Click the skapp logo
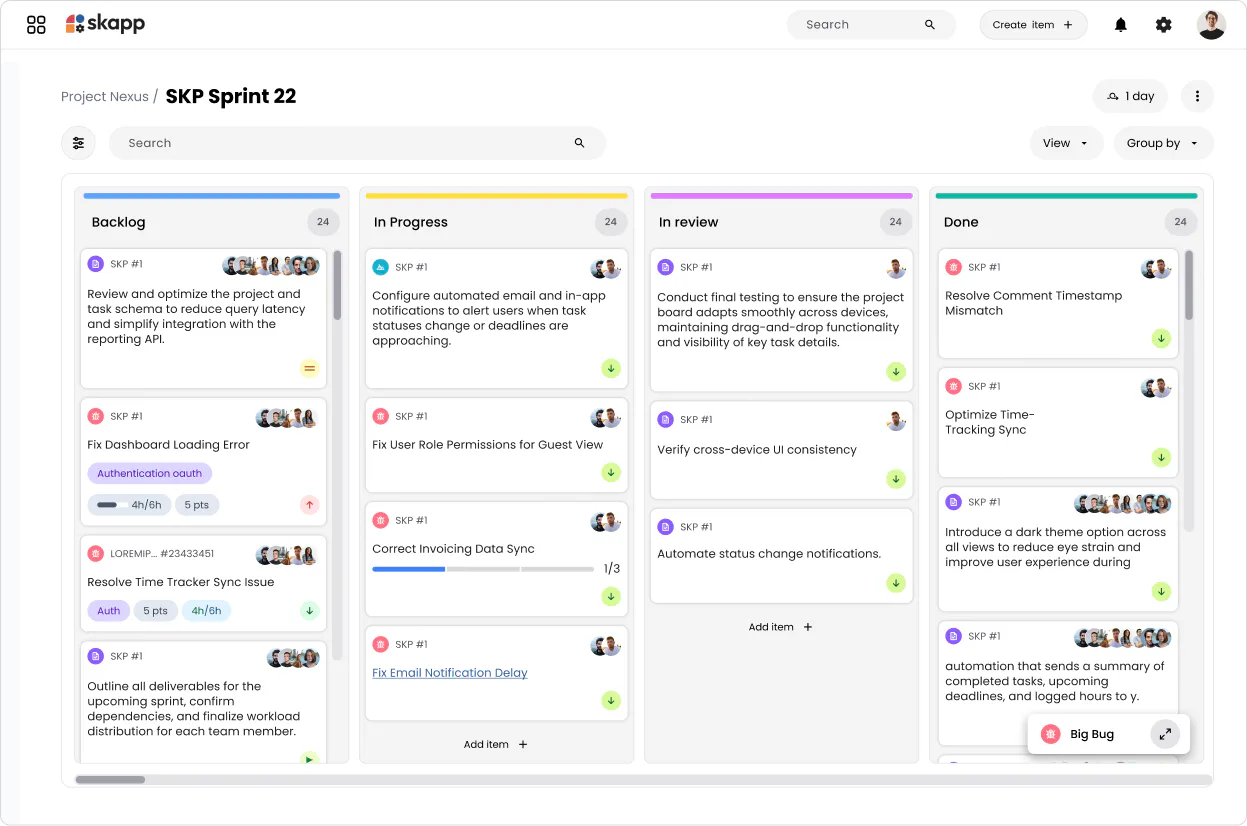 point(105,24)
